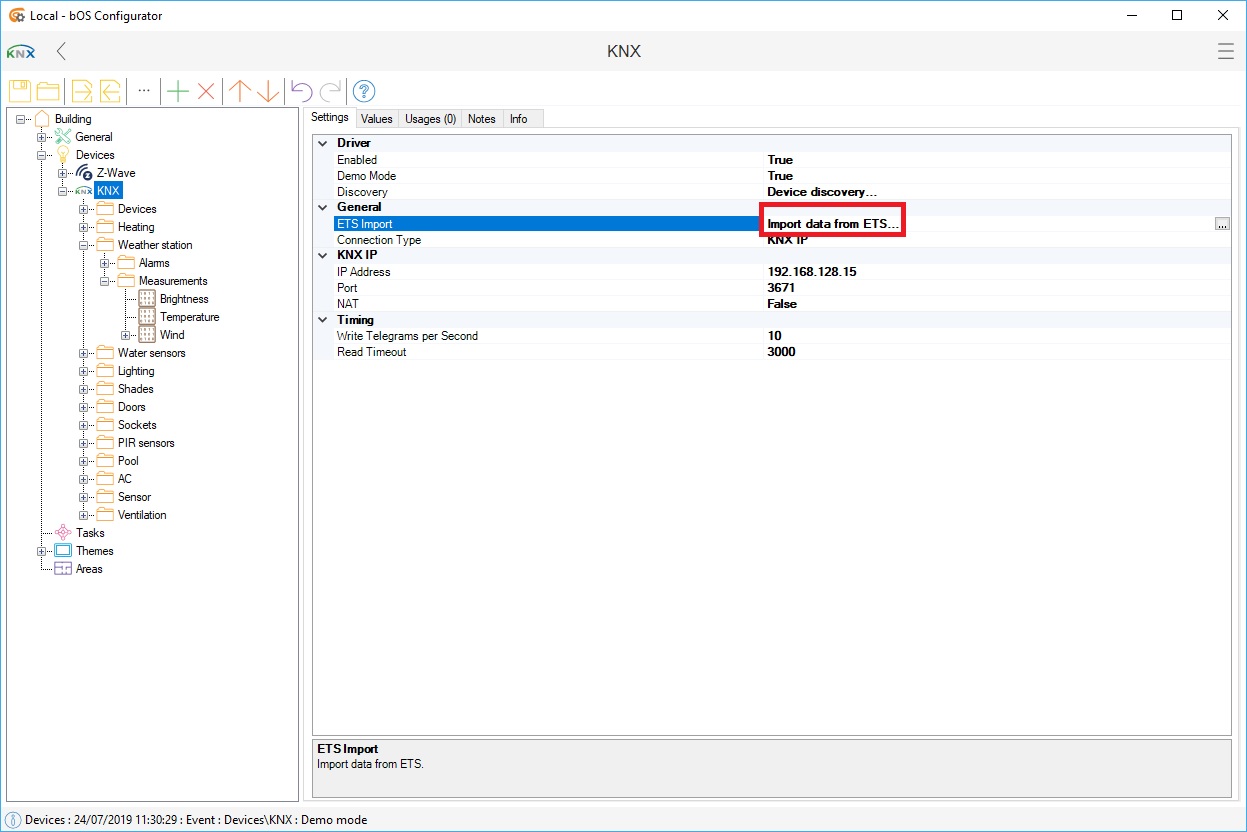Select the AC folder
This screenshot has width=1247, height=832.
[x=125, y=479]
